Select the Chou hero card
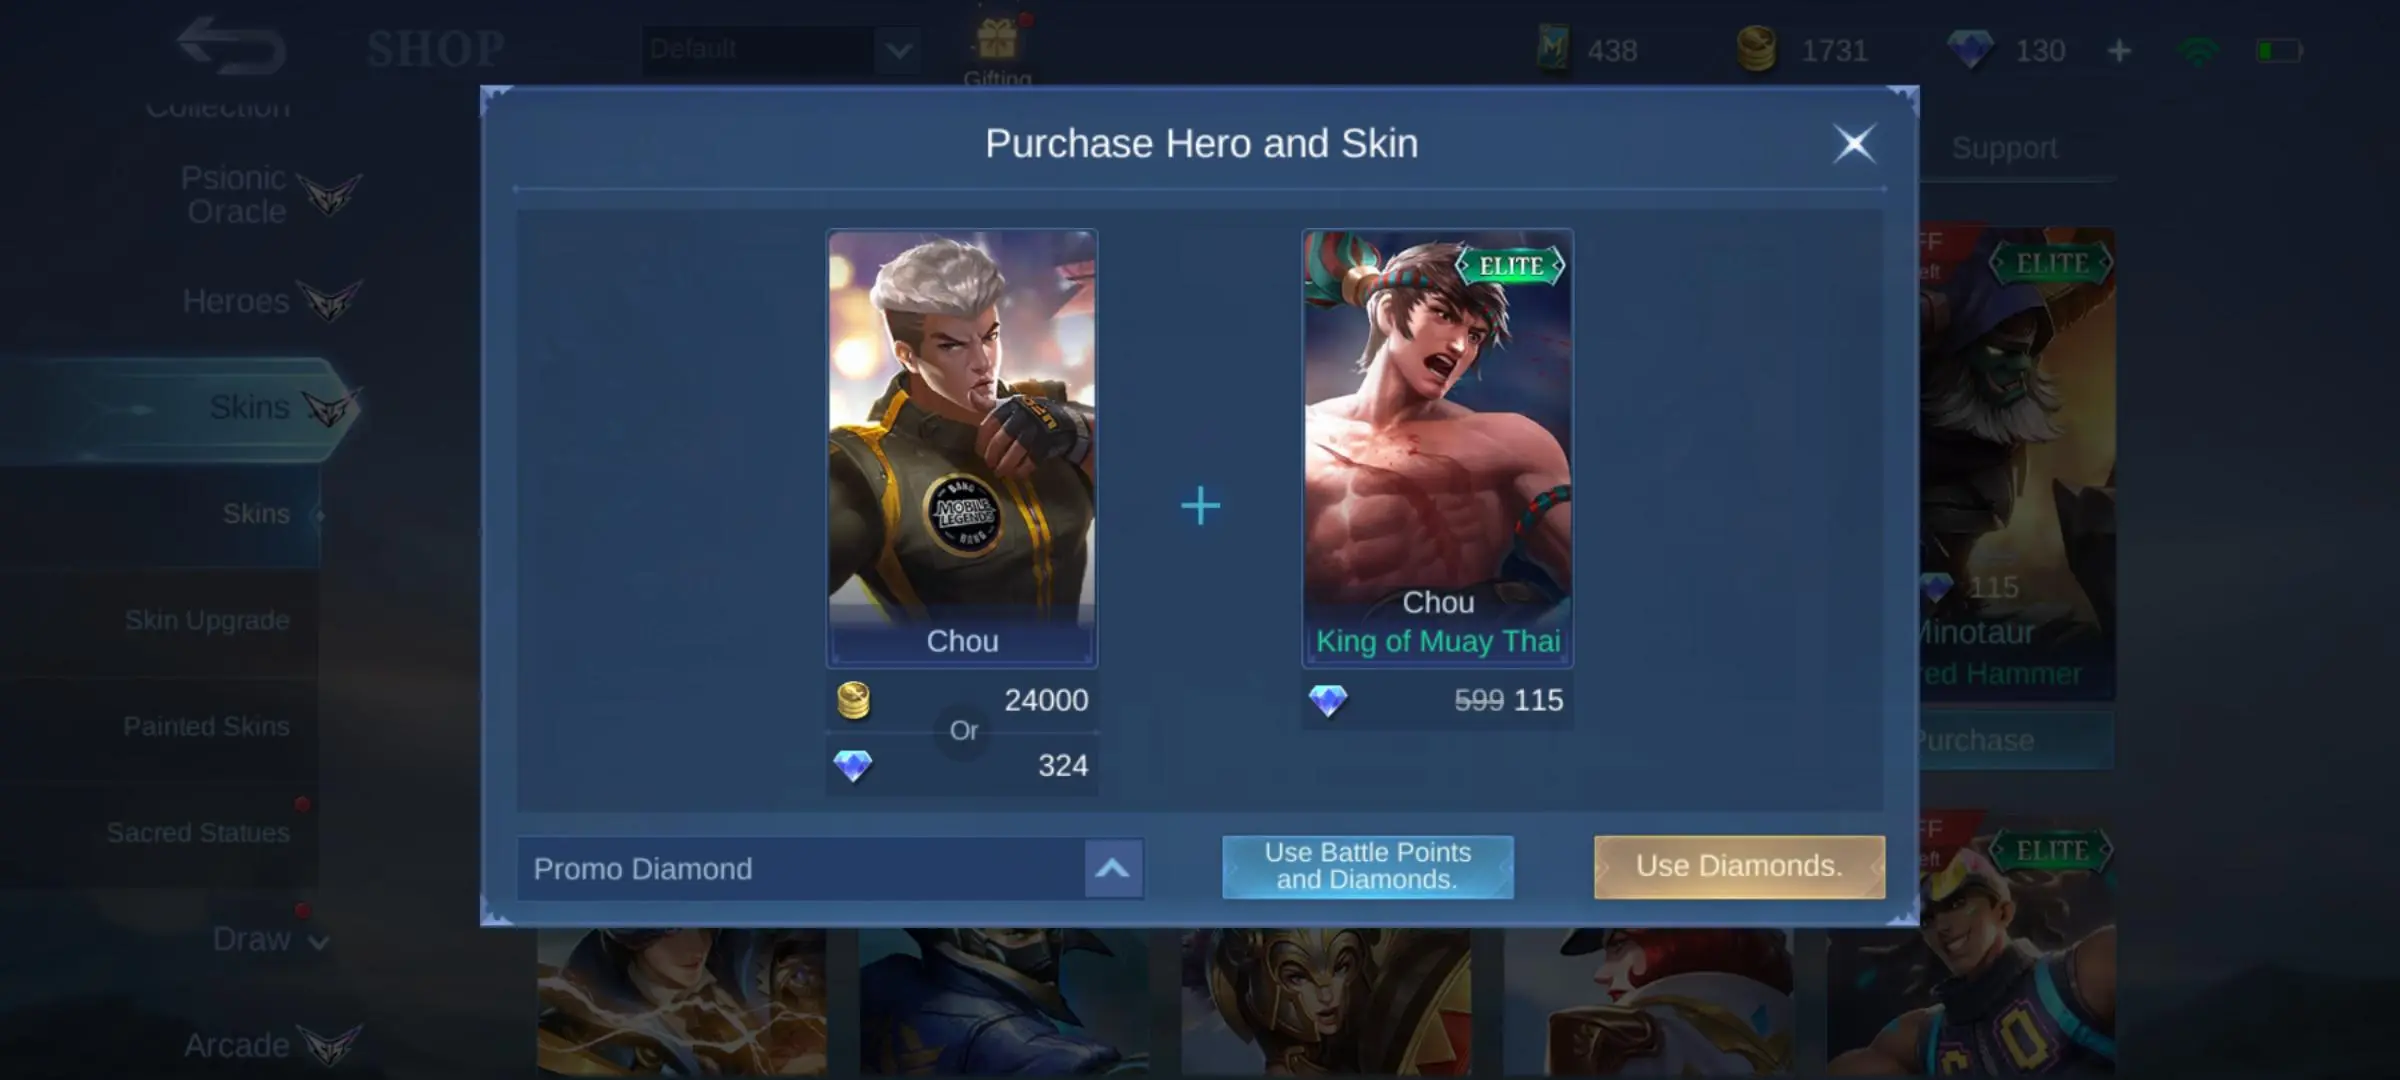 pyautogui.click(x=962, y=448)
